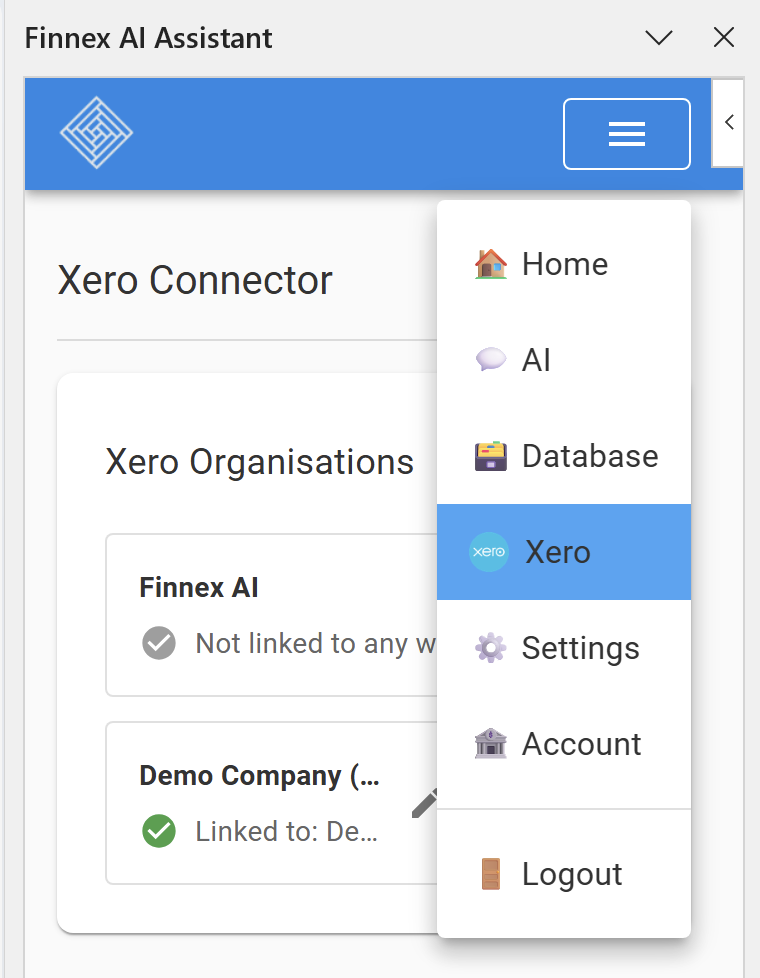This screenshot has height=978, width=760.
Task: Click the Database file cabinet icon
Action: (490, 456)
